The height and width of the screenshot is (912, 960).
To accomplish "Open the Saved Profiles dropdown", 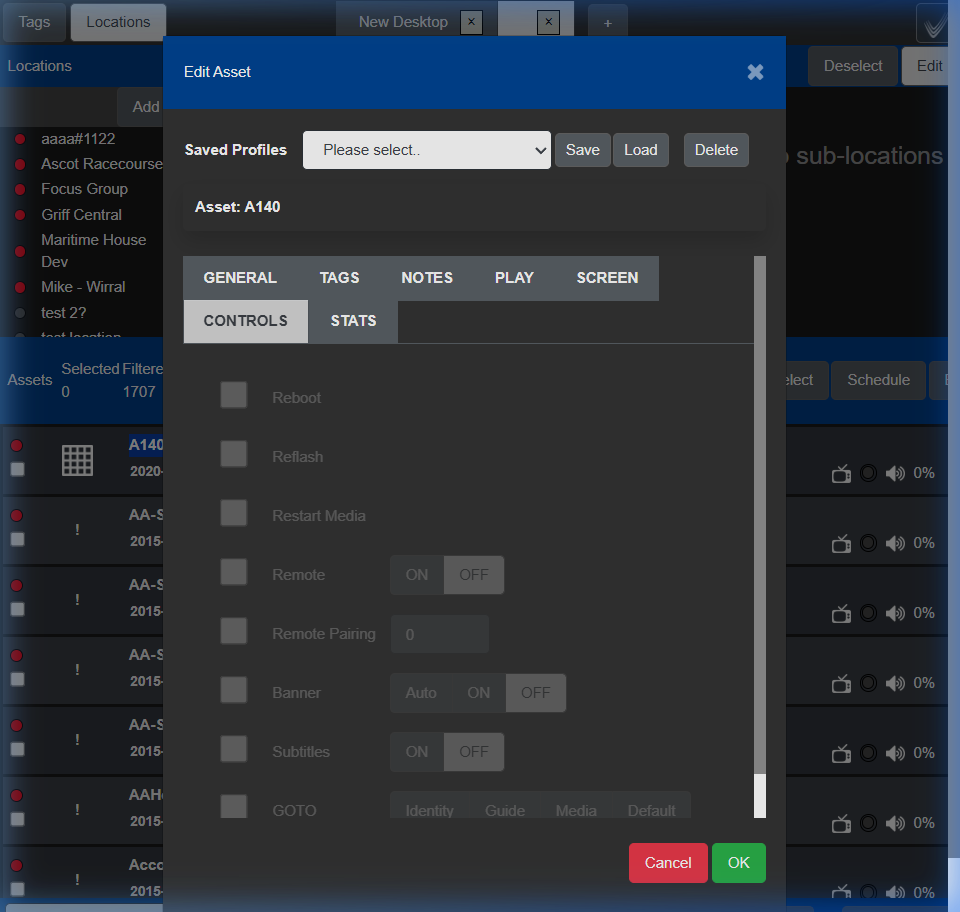I will click(x=427, y=150).
